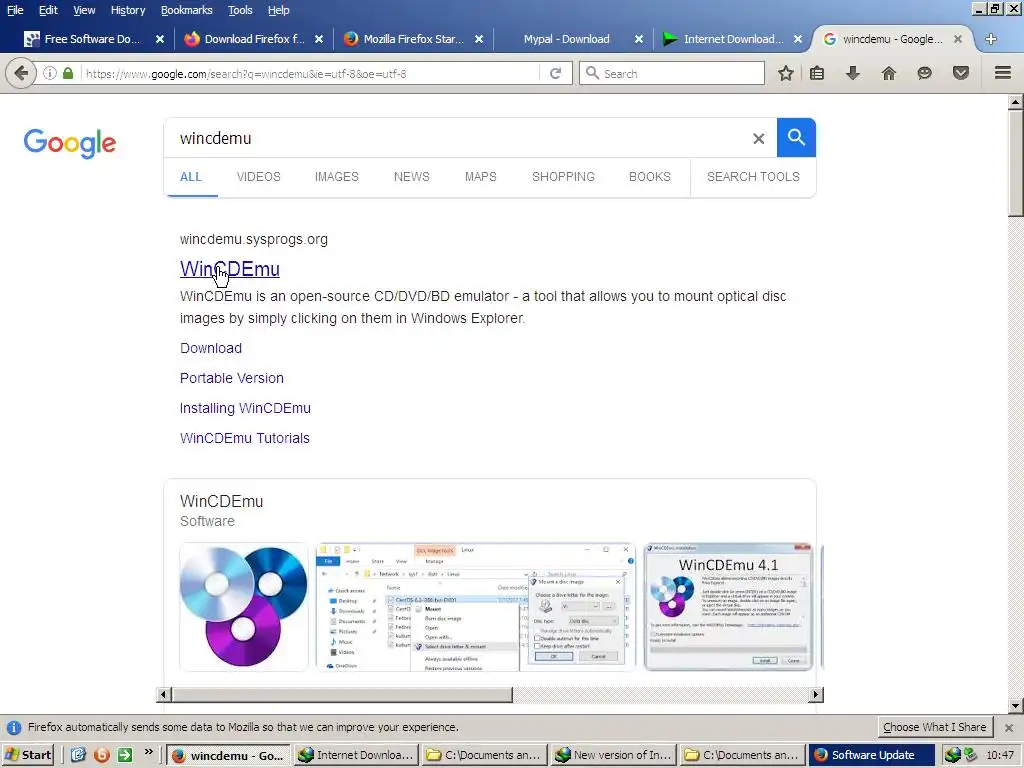Open site information icon in address bar

50,73
